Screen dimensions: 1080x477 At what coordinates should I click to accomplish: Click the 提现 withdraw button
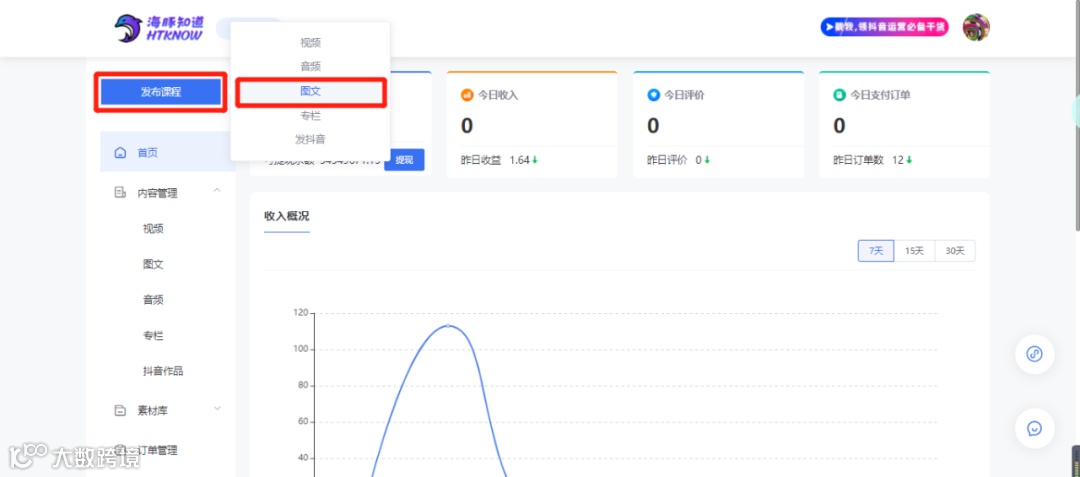[x=404, y=160]
